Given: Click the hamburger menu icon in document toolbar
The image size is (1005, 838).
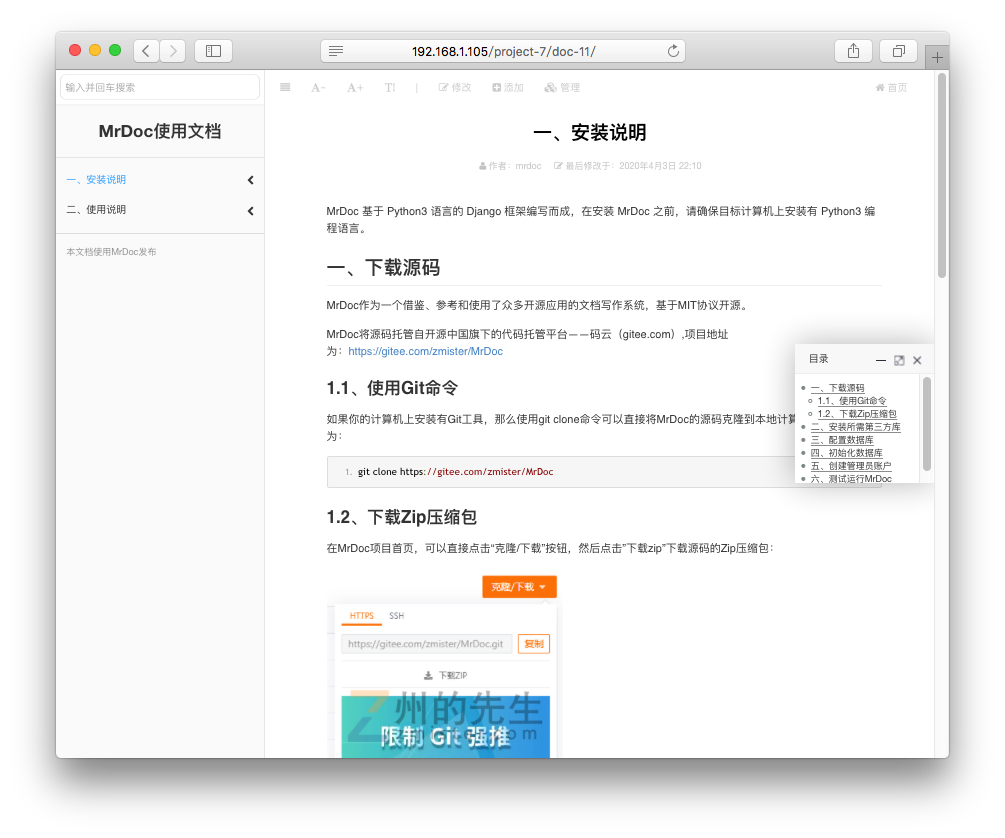Looking at the screenshot, I should (285, 88).
